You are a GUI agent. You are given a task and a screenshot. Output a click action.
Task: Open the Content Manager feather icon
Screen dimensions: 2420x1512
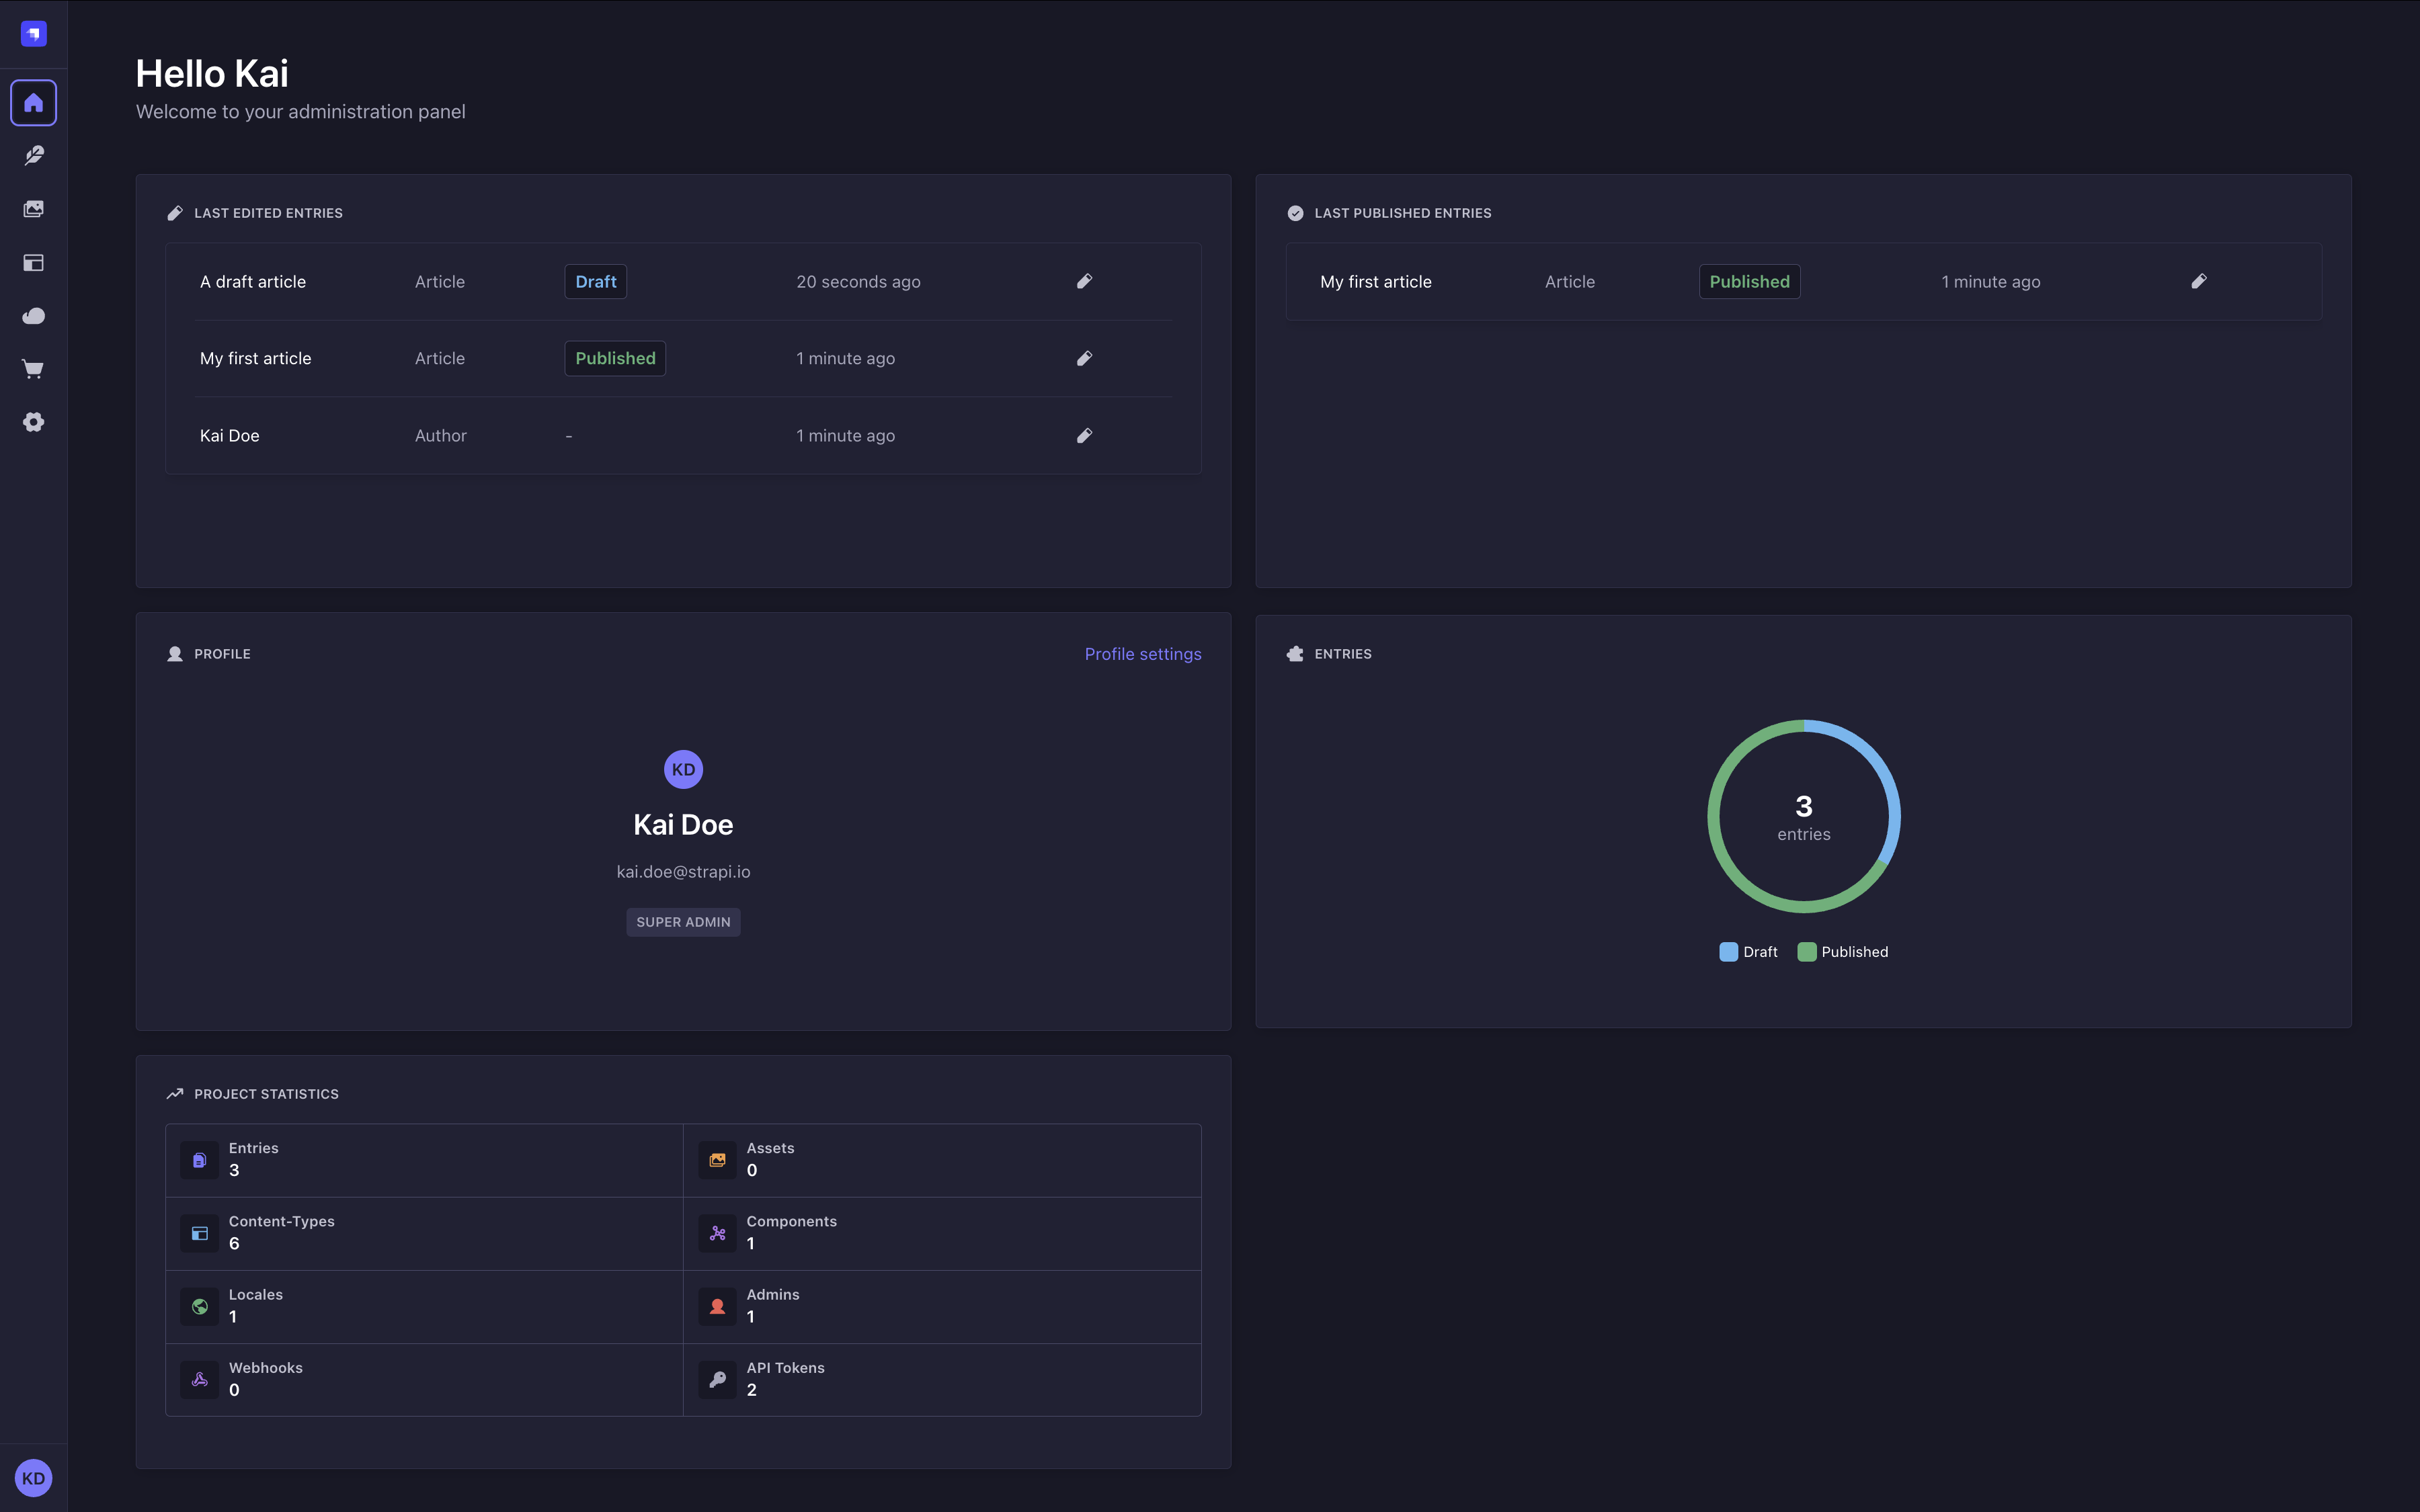click(x=33, y=155)
